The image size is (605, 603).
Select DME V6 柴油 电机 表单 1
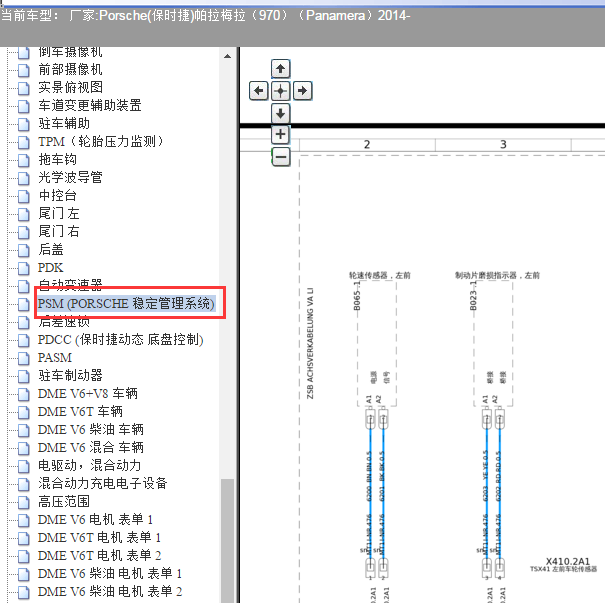(x=110, y=574)
